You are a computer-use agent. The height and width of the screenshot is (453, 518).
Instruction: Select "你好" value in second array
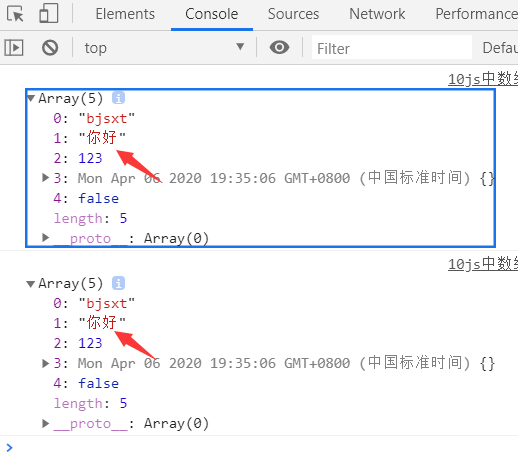(102, 323)
